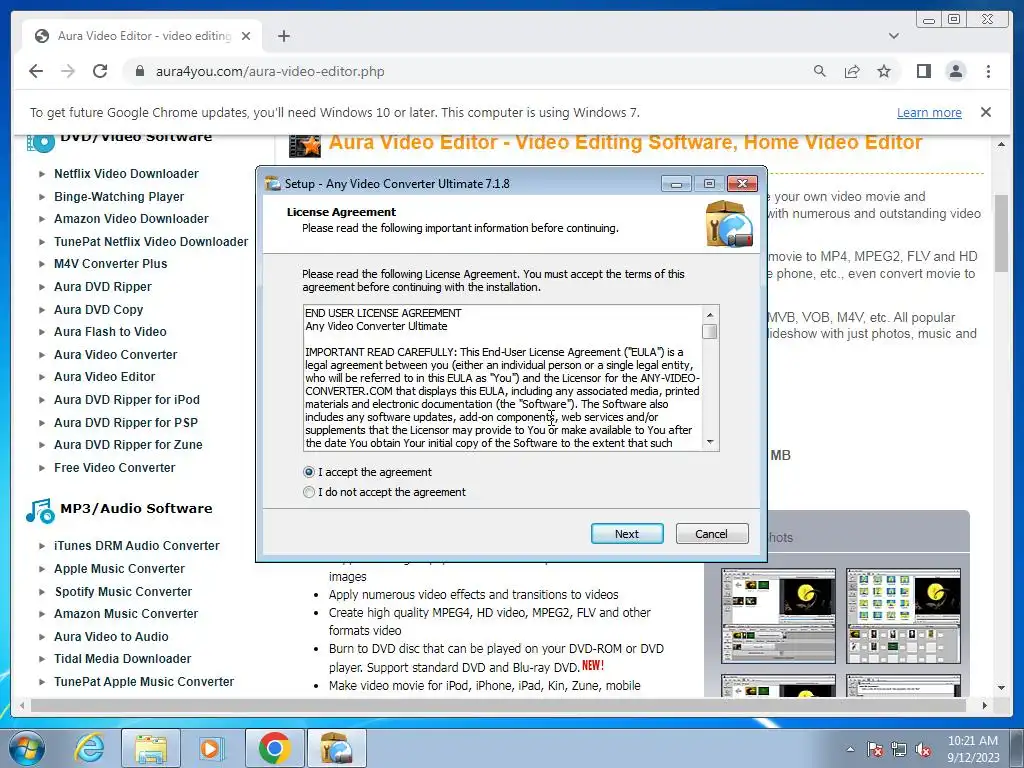Click Next in the Setup dialog
Screen dimensions: 1024x768
(627, 534)
